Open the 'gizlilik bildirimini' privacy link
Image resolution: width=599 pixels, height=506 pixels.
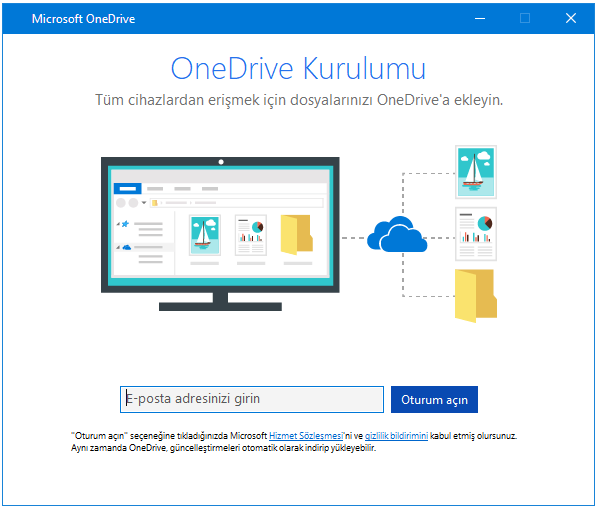pyautogui.click(x=396, y=436)
